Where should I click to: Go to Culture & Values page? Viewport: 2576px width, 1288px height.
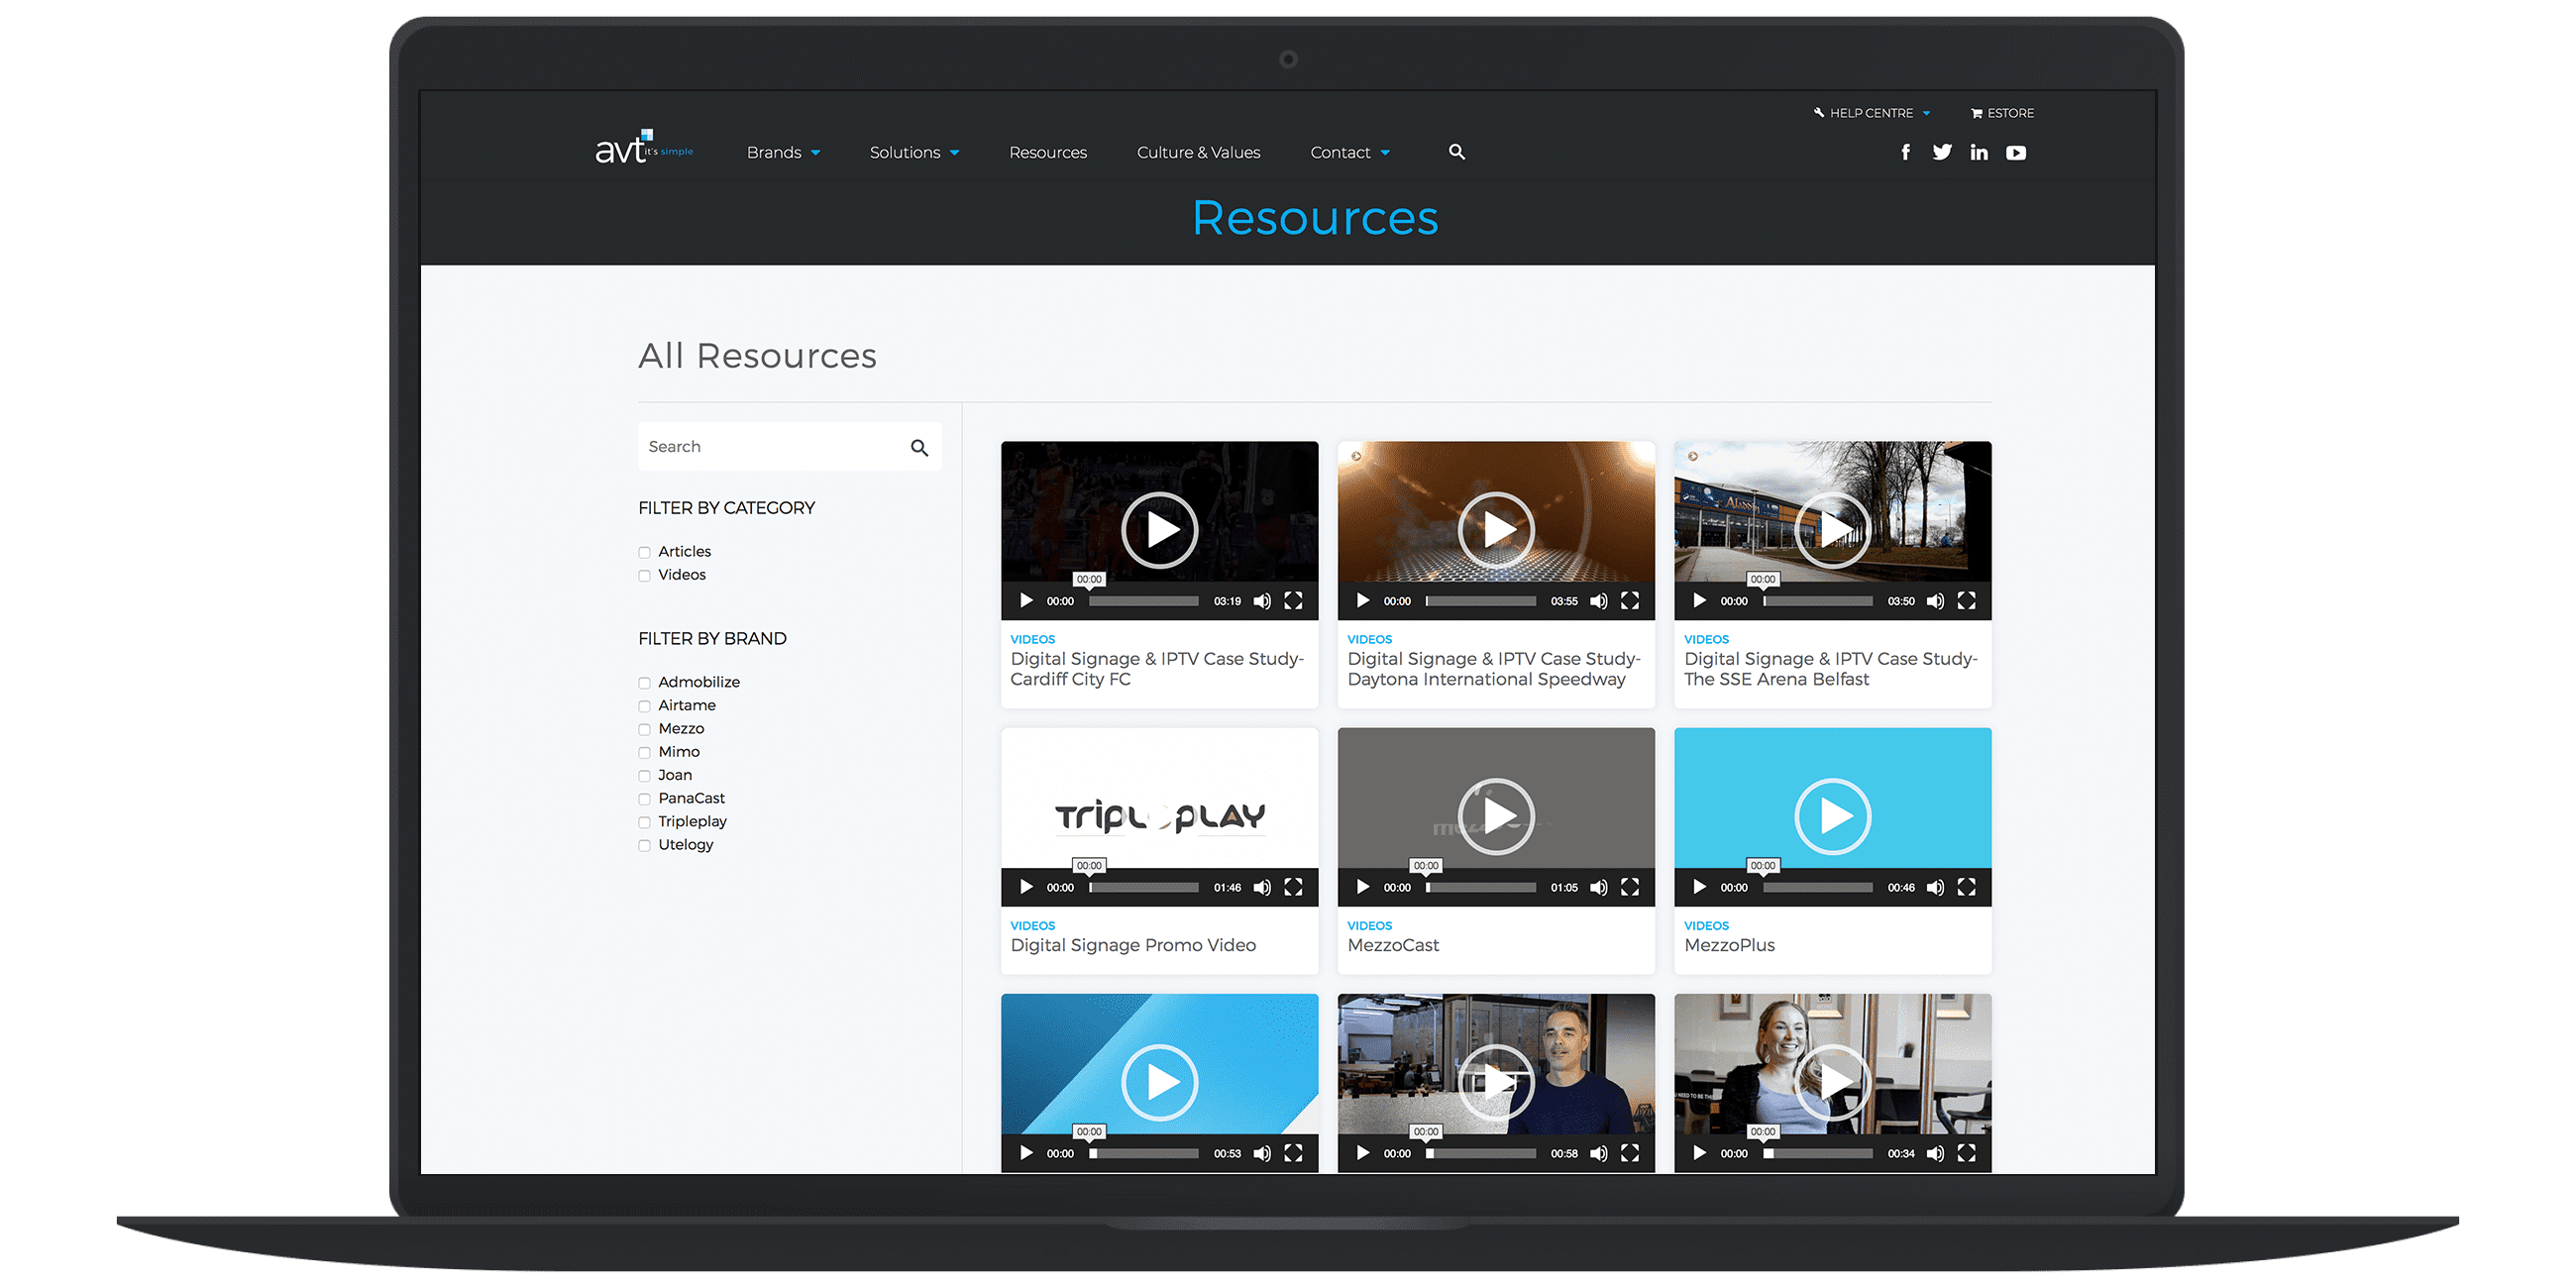(x=1198, y=152)
